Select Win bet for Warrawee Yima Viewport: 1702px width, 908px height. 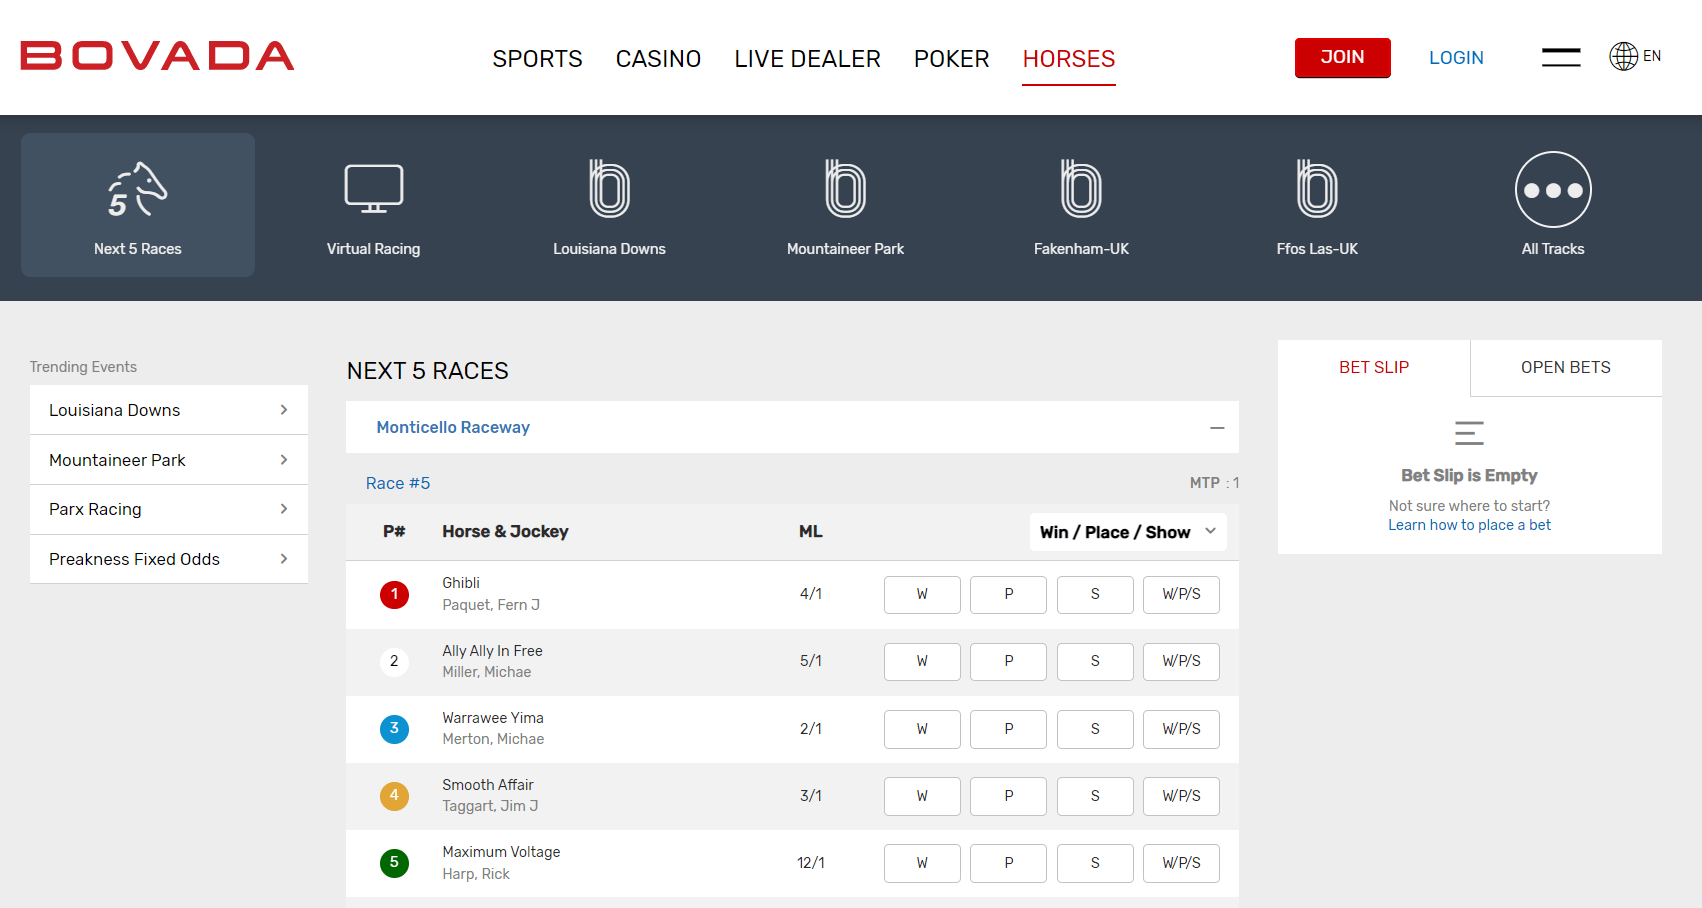click(x=922, y=729)
